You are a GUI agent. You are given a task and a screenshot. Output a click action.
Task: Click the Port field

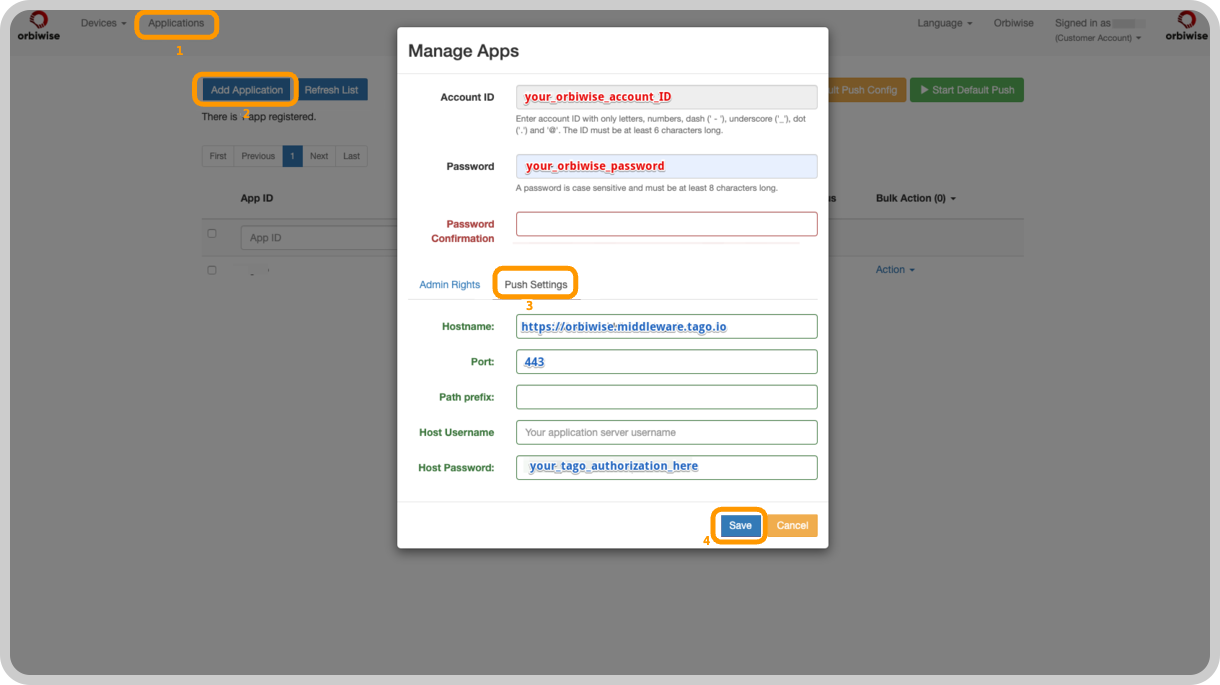pyautogui.click(x=666, y=362)
